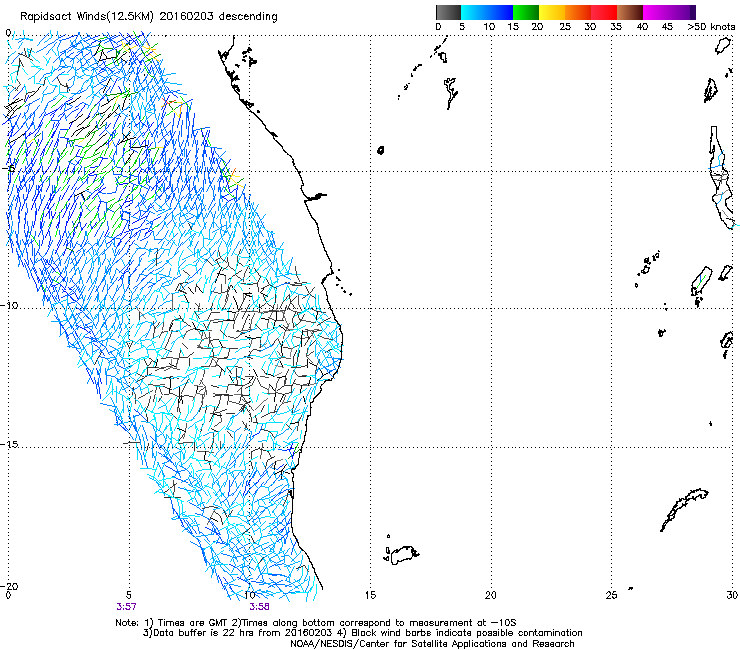Image resolution: width=740 pixels, height=650 pixels.
Task: Click the '>50 knots' legend label
Action: (711, 27)
